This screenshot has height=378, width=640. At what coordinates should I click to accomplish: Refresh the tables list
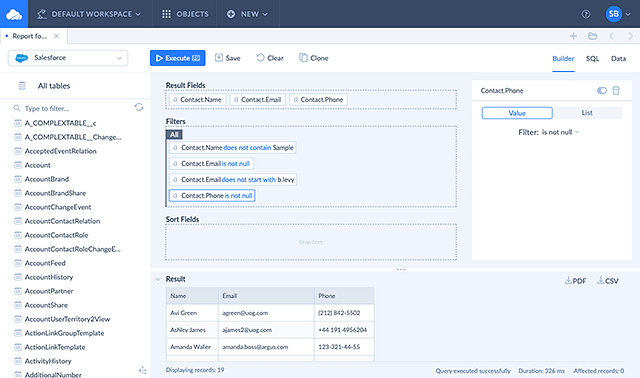(x=139, y=107)
